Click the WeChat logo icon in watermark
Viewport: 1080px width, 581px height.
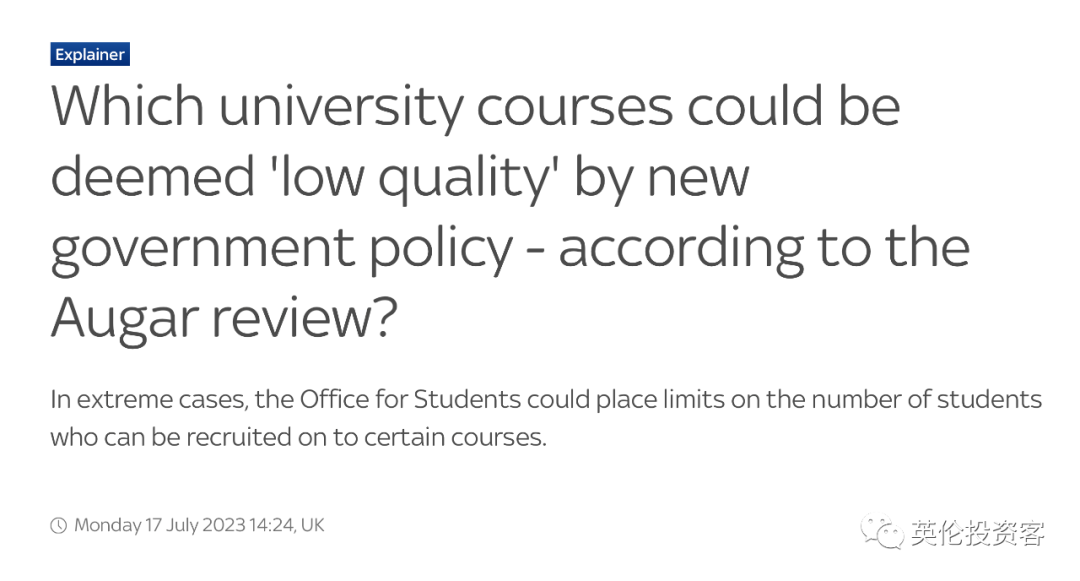pyautogui.click(x=881, y=532)
